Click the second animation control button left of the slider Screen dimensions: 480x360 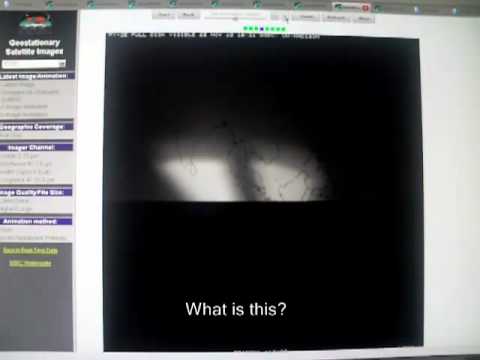click(188, 15)
